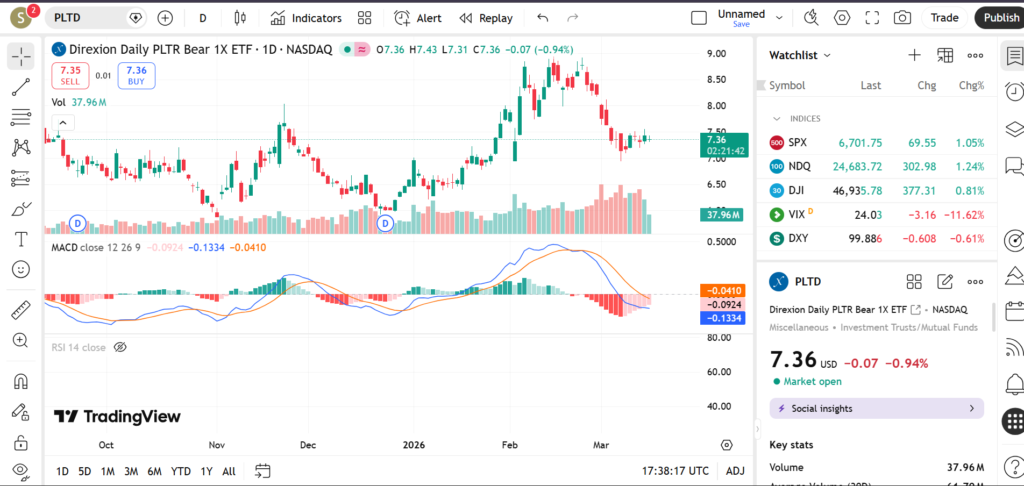Enter fullscreen mode
The image size is (1024, 486).
[x=872, y=18]
